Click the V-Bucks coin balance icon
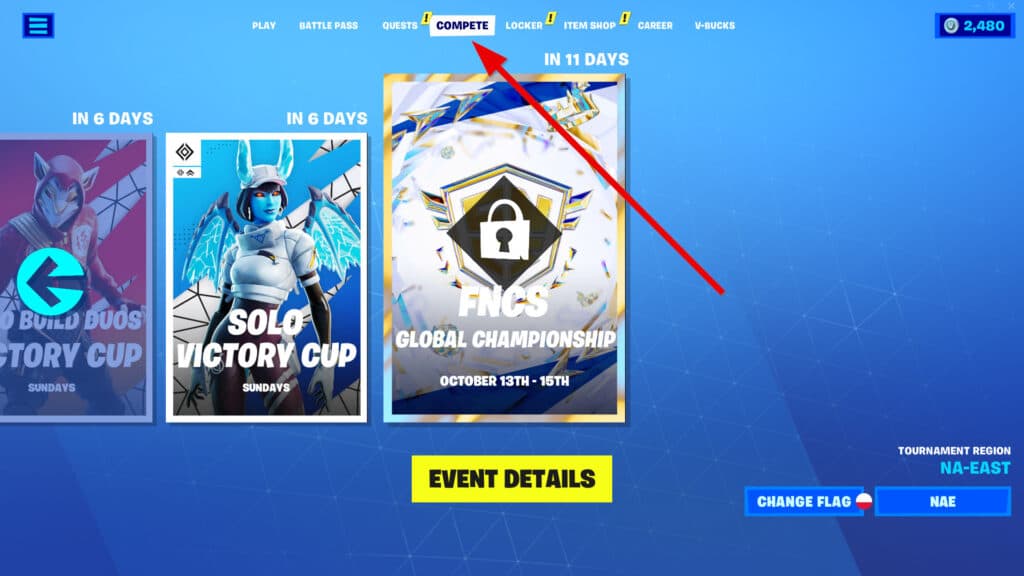The image size is (1024, 576). point(951,25)
